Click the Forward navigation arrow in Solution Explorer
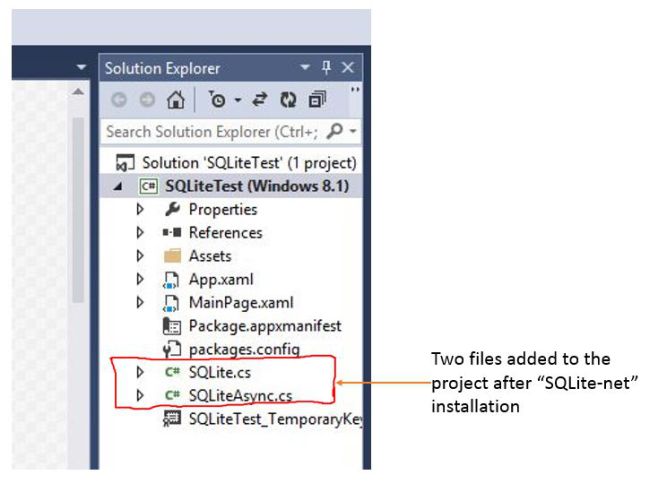Image resolution: width=650 pixels, height=492 pixels. [x=147, y=100]
